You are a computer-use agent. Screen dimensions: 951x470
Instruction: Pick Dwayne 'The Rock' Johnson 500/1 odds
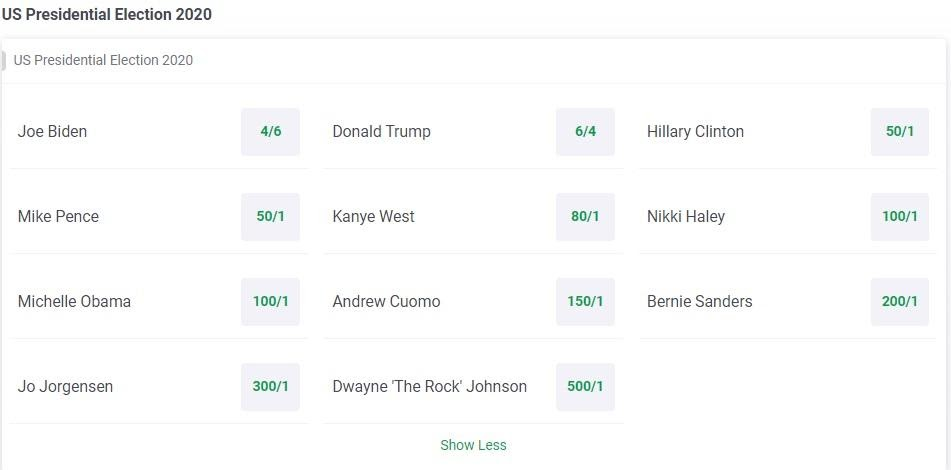585,386
